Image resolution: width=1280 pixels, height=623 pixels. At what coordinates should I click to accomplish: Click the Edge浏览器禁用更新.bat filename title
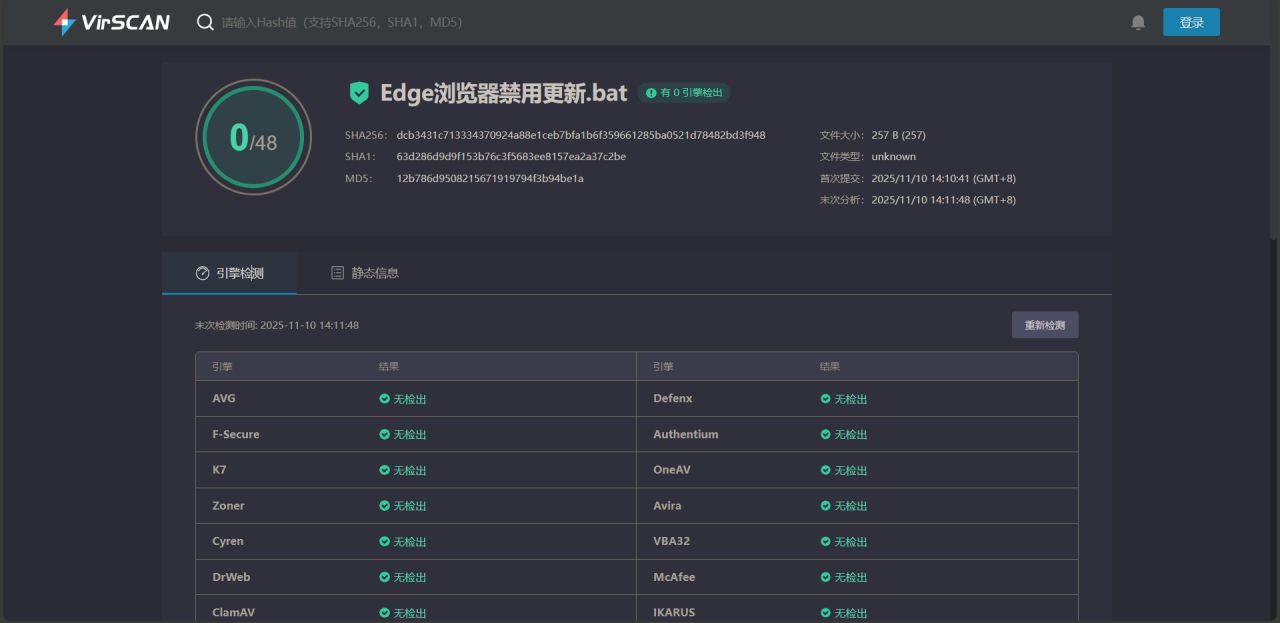503,93
